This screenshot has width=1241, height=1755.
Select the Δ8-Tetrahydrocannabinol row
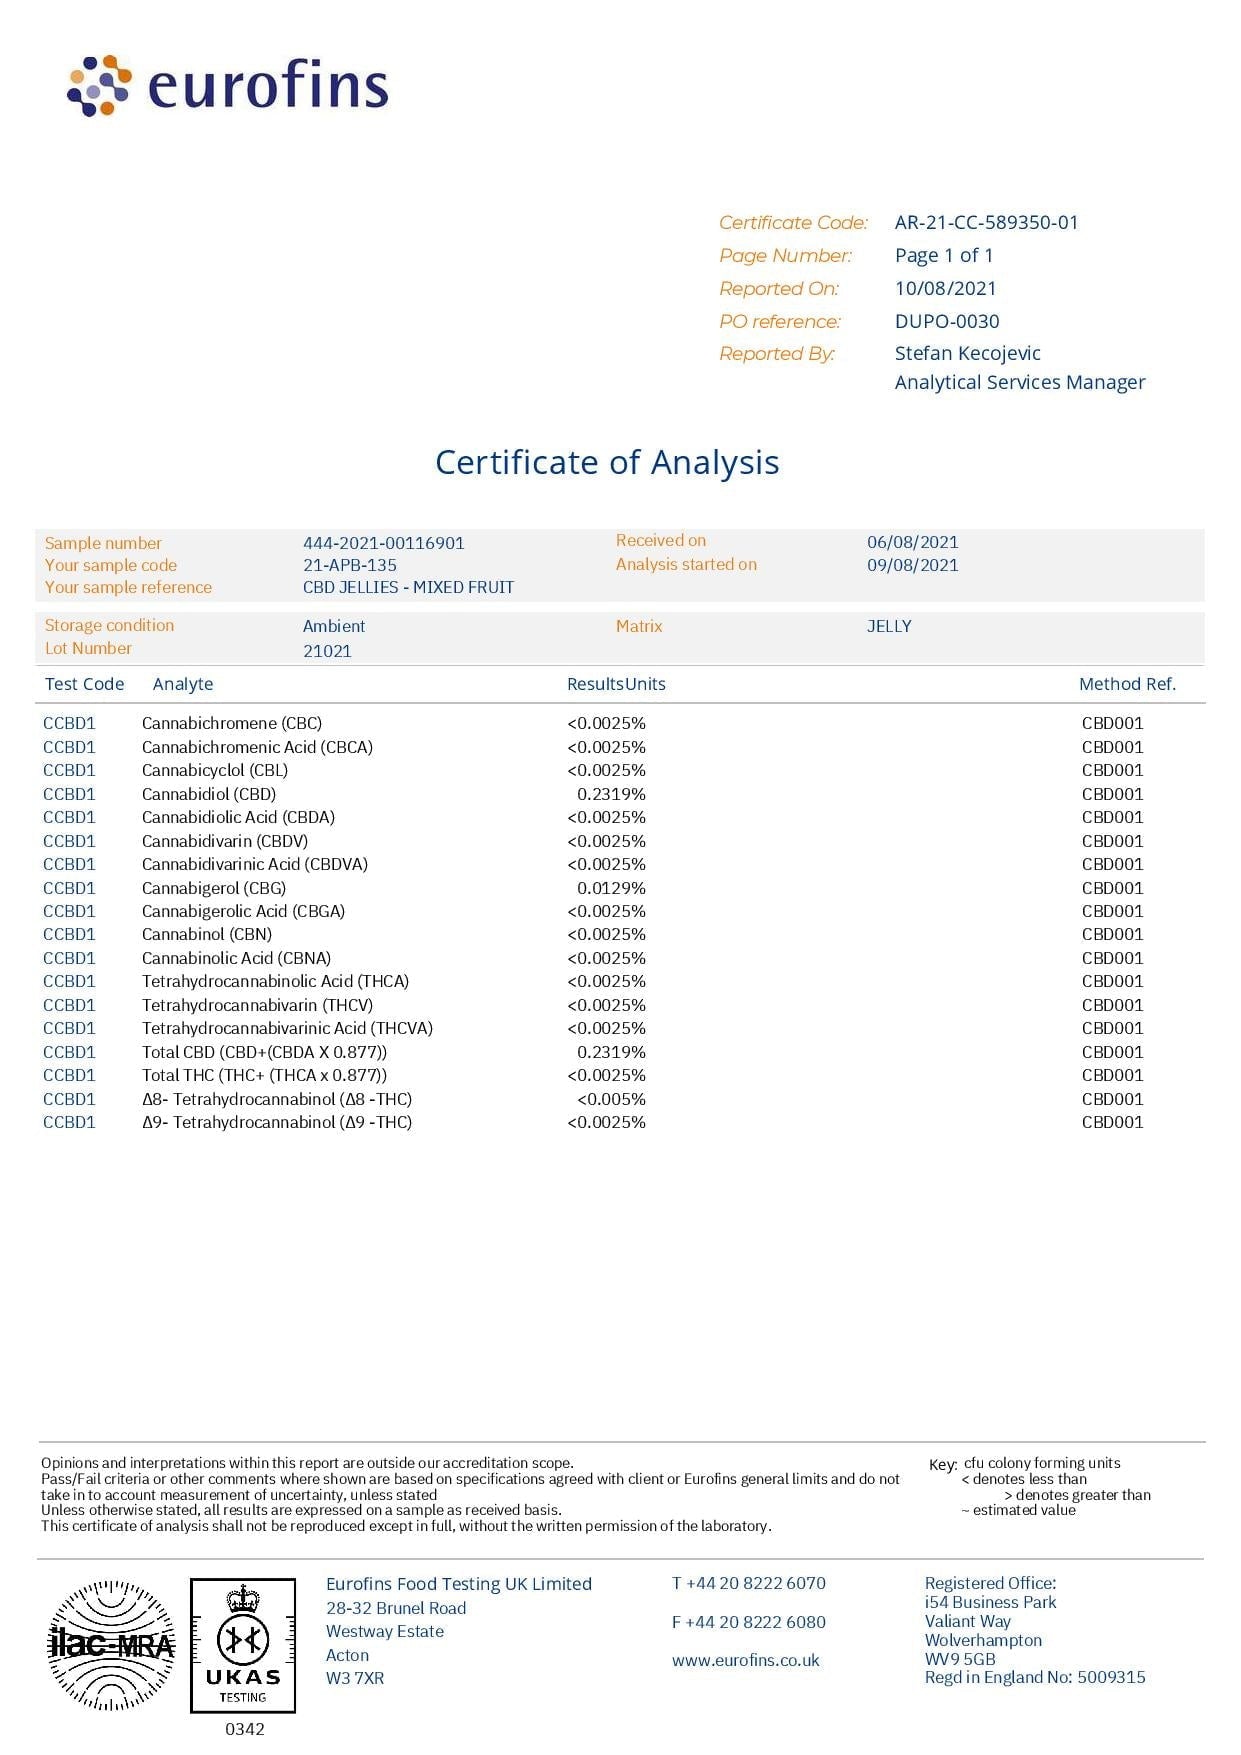pos(277,1099)
